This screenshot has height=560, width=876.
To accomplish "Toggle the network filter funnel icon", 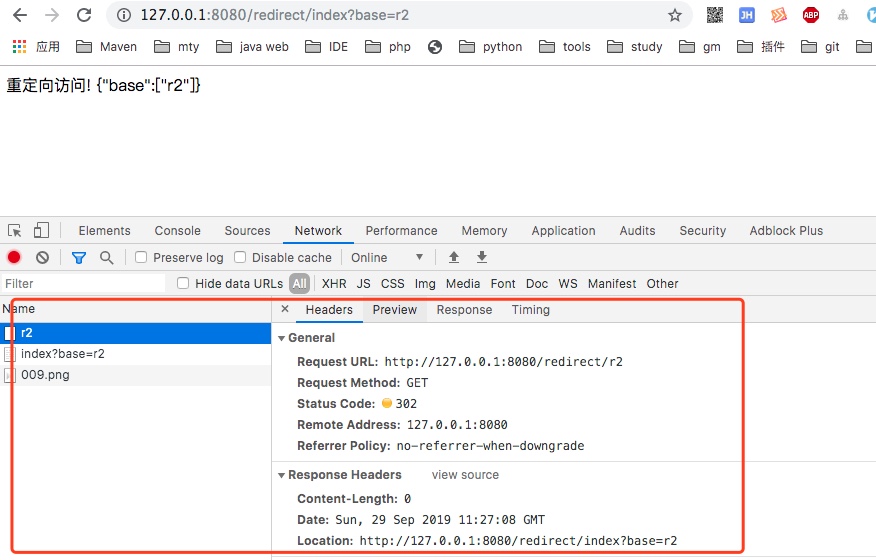I will point(79,257).
